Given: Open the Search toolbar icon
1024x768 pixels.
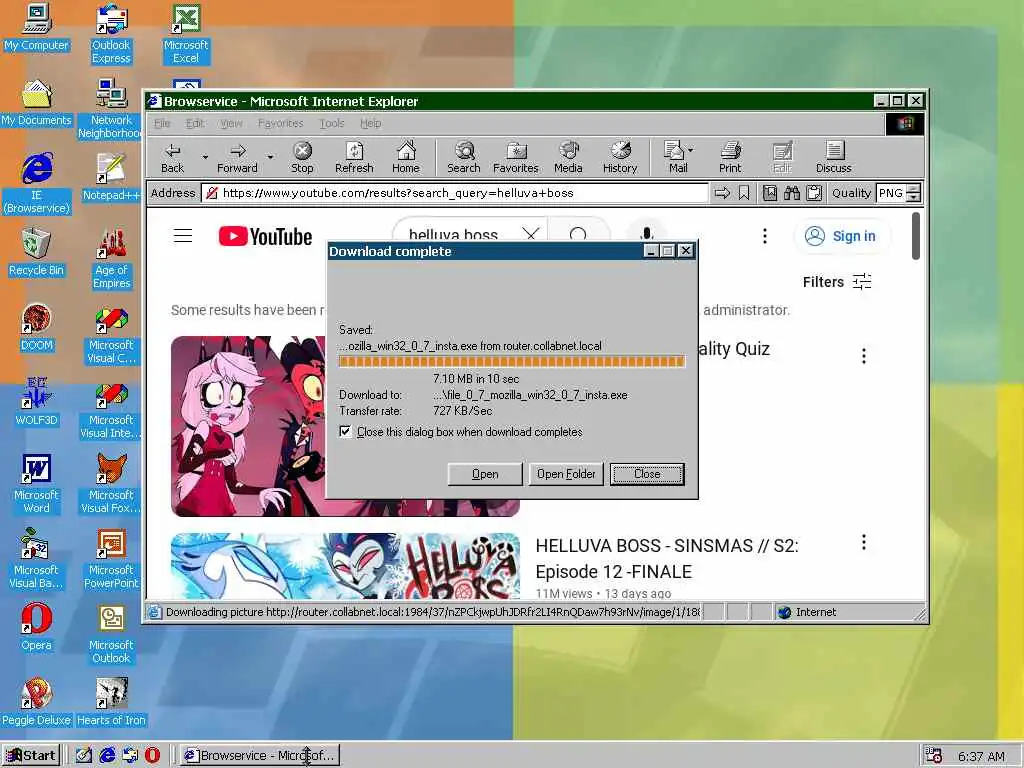Looking at the screenshot, I should (464, 158).
